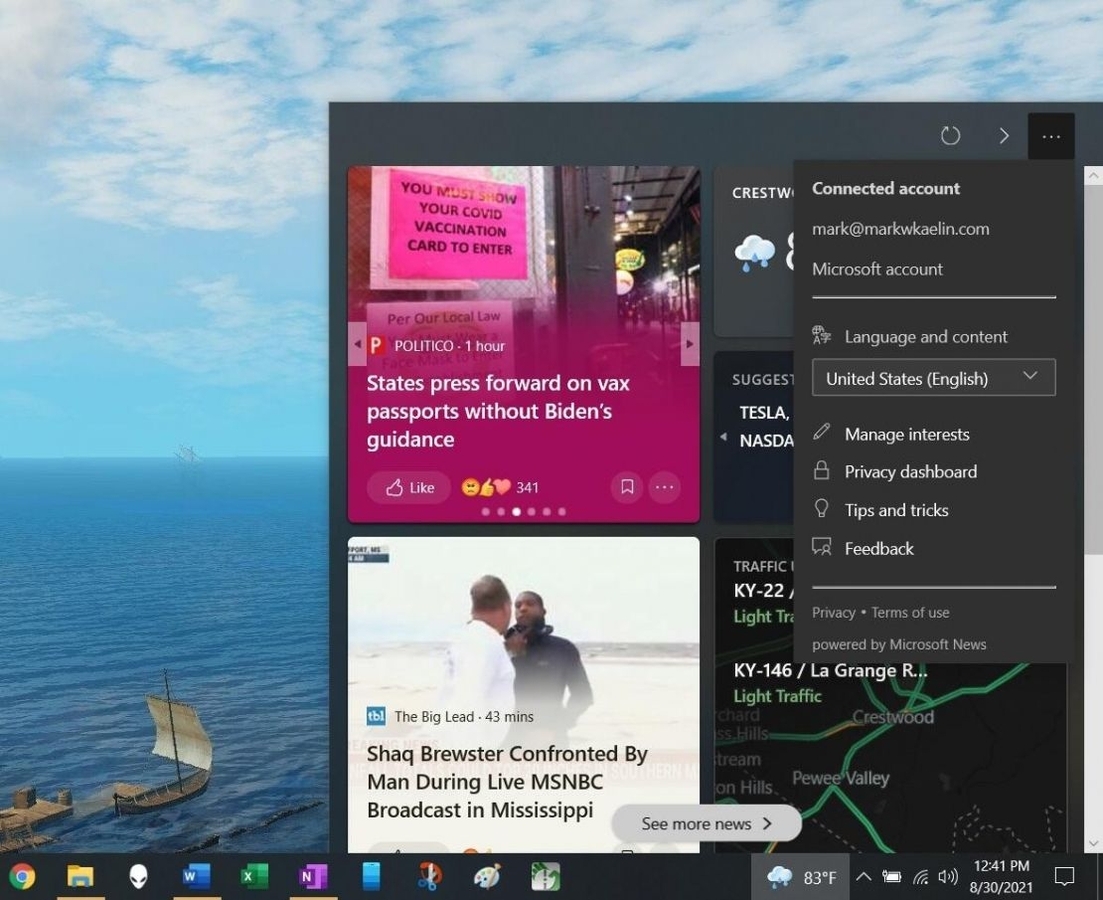Click the Tips and tricks lightbulb icon

[821, 509]
